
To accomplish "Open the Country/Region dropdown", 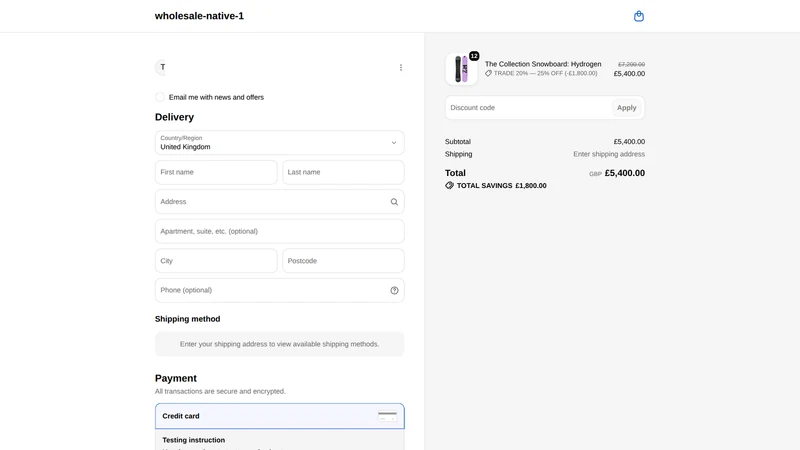I will 280,143.
